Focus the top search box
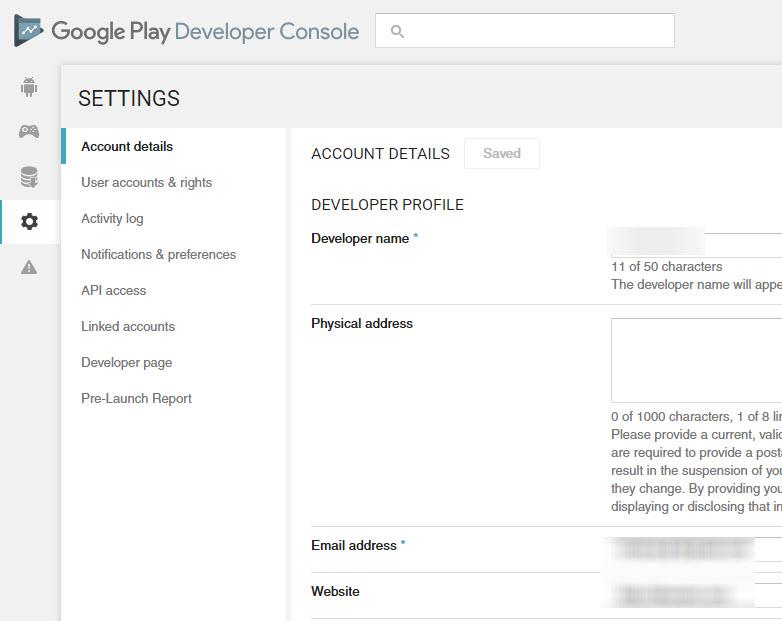The image size is (782, 621). 525,31
